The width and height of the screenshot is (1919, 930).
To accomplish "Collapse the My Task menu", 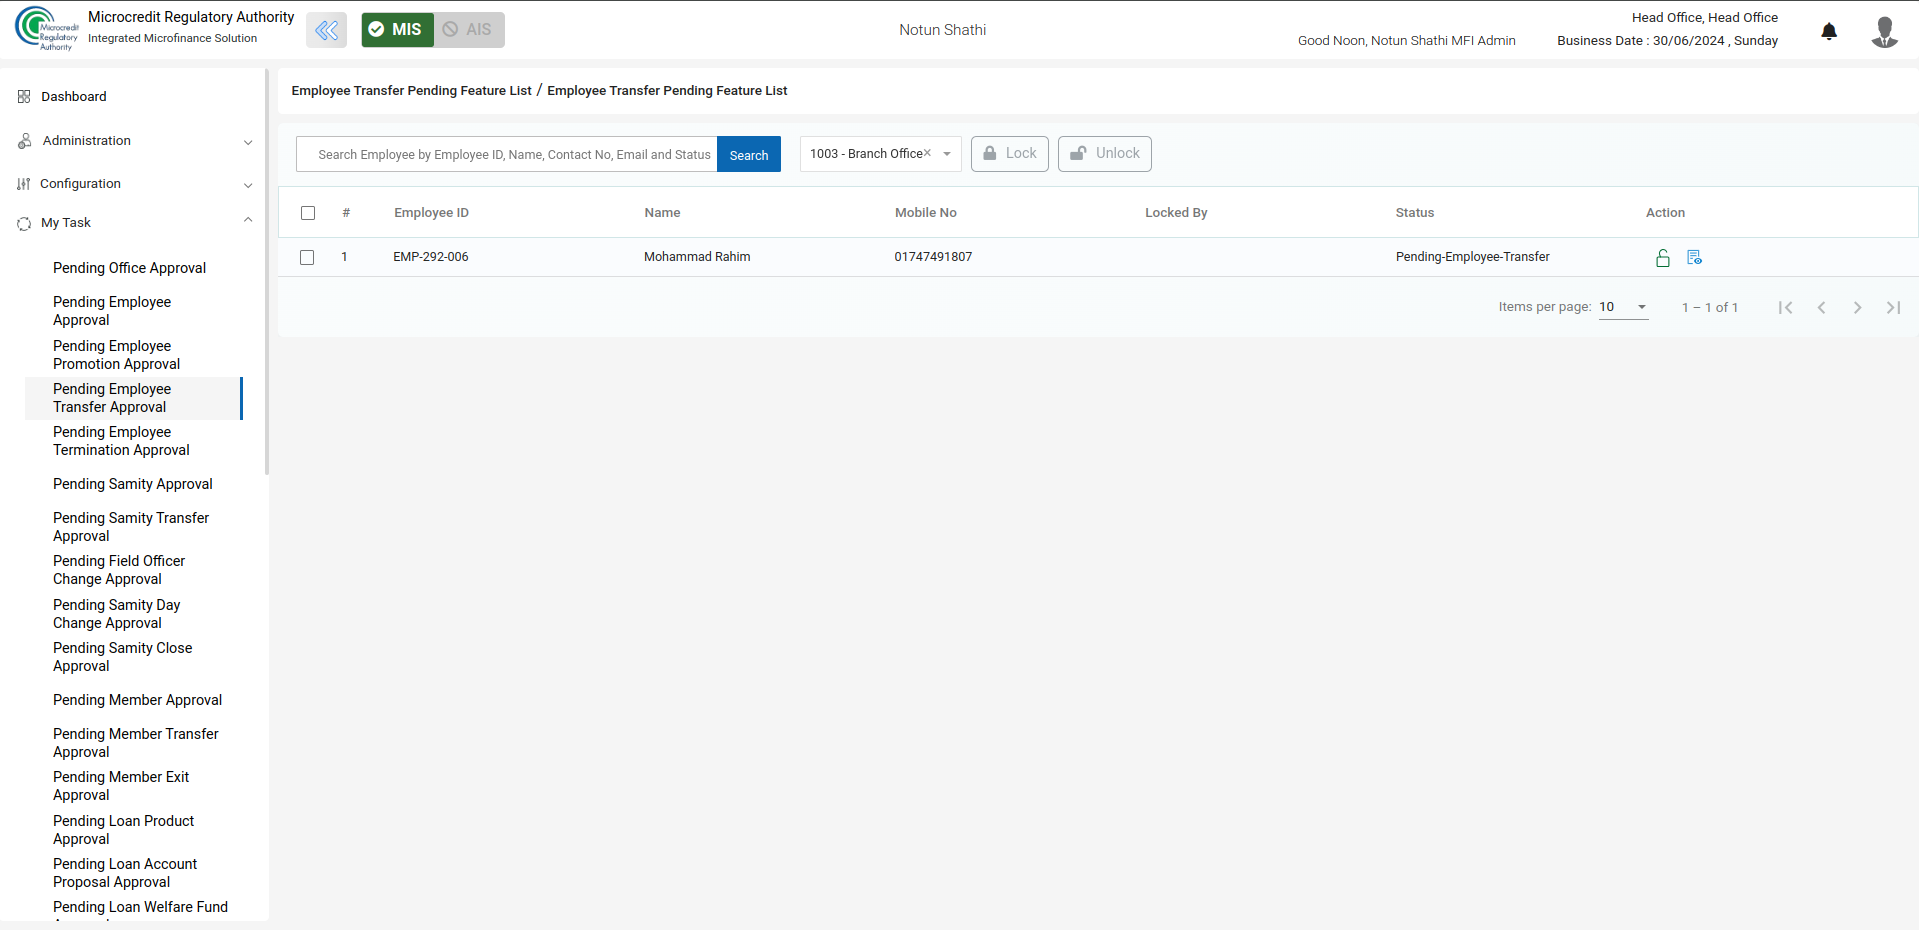I will coord(248,221).
